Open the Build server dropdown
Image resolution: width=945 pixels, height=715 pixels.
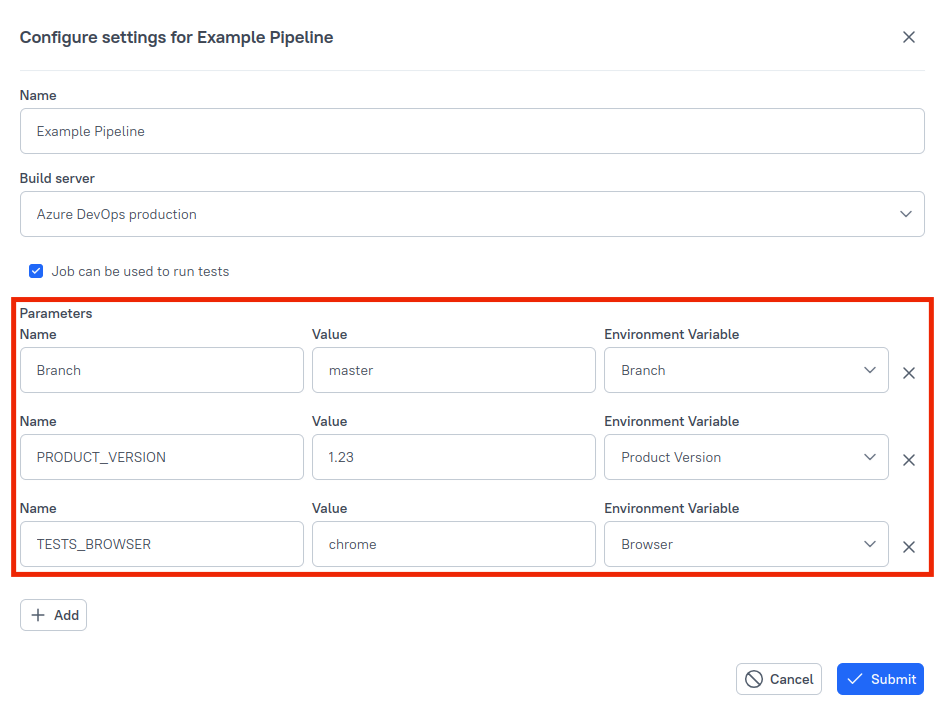(472, 214)
